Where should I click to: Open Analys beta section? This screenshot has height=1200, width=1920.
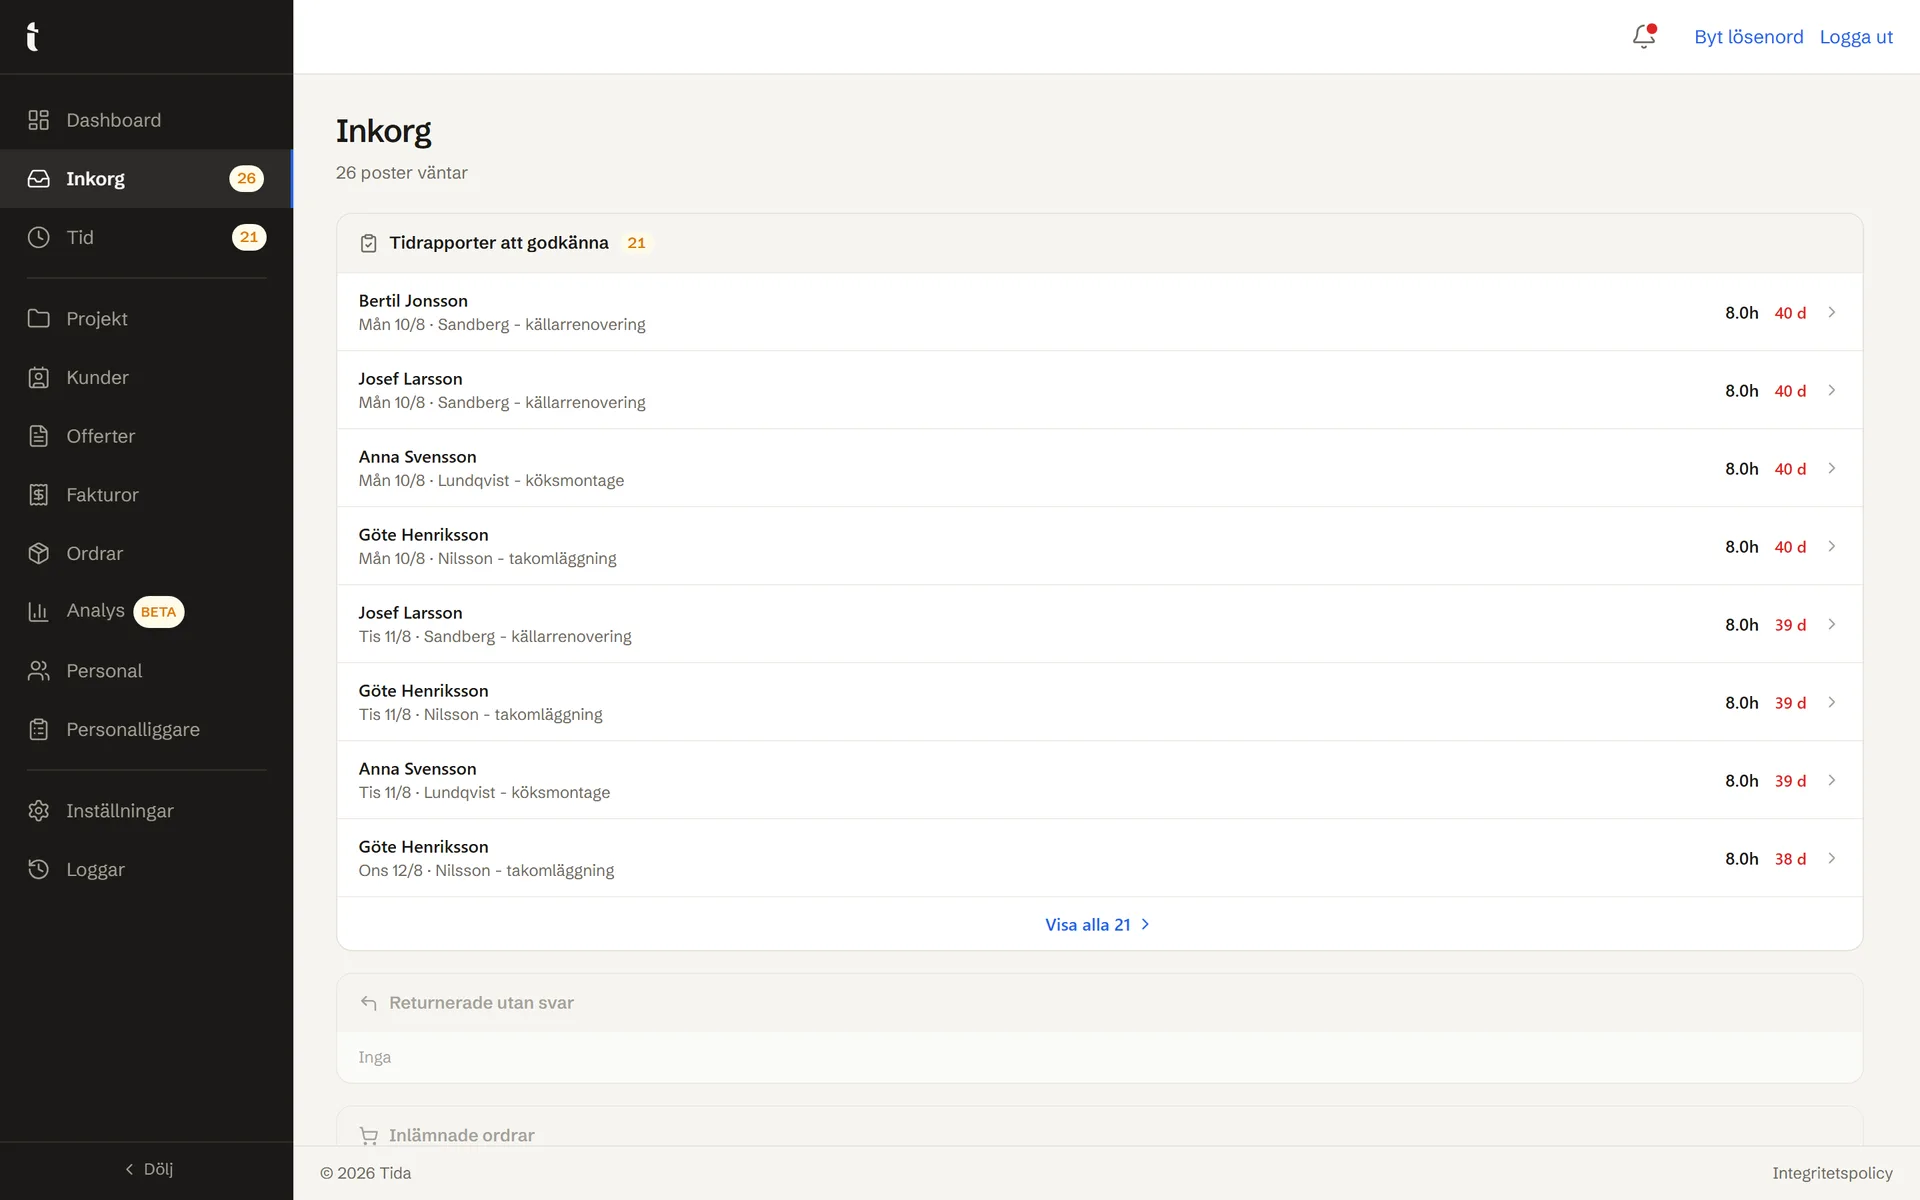coord(146,611)
